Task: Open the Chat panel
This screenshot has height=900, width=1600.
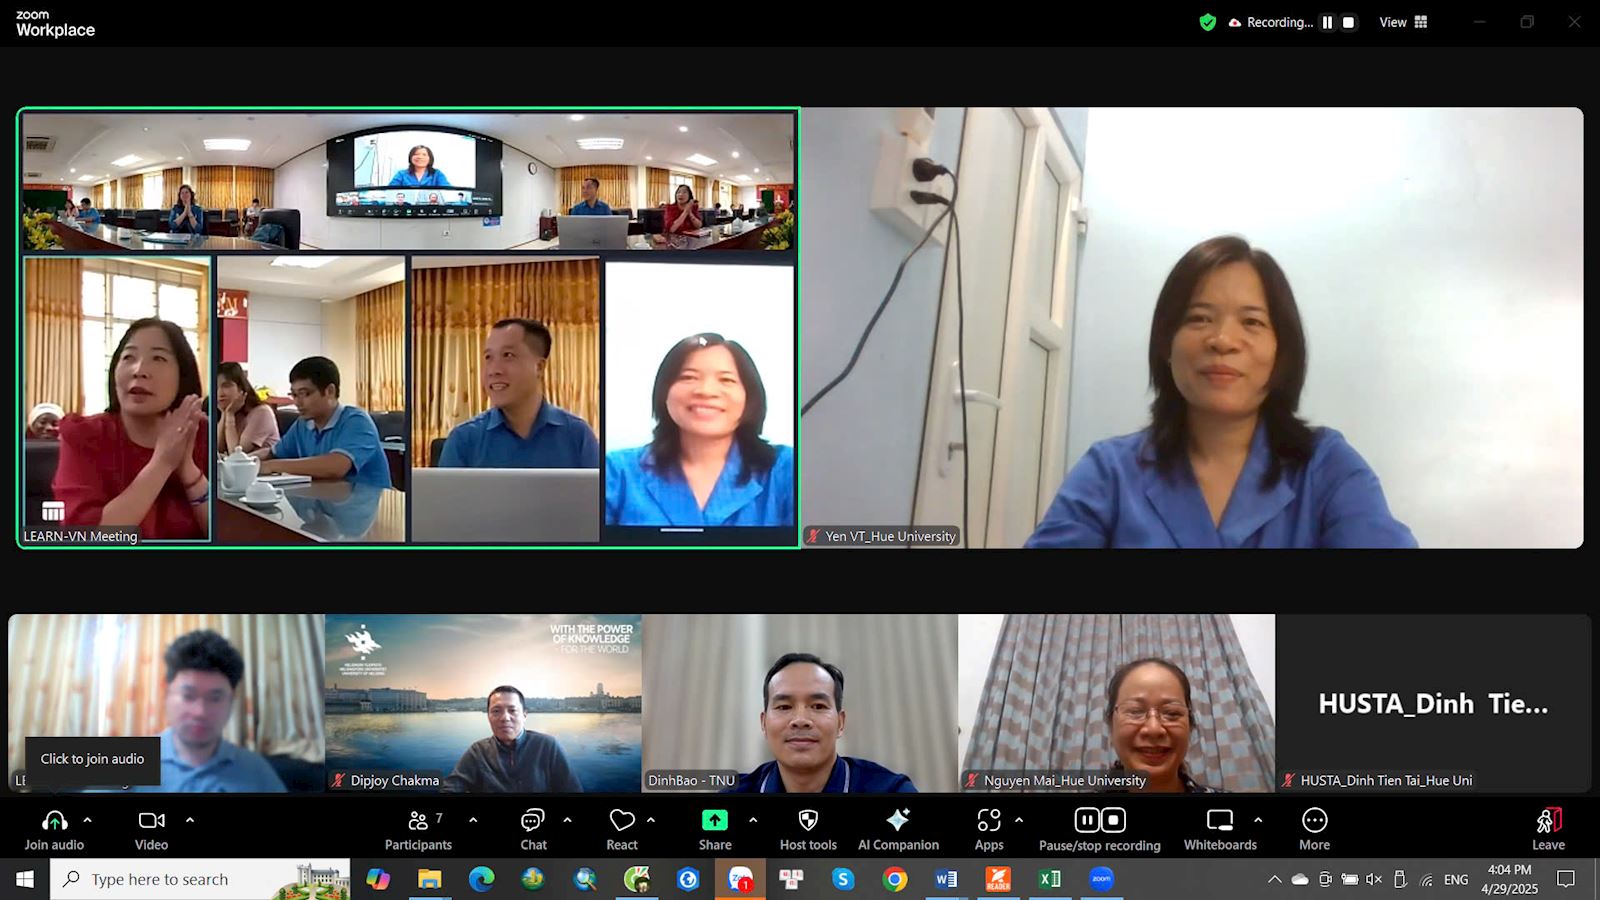Action: point(533,829)
